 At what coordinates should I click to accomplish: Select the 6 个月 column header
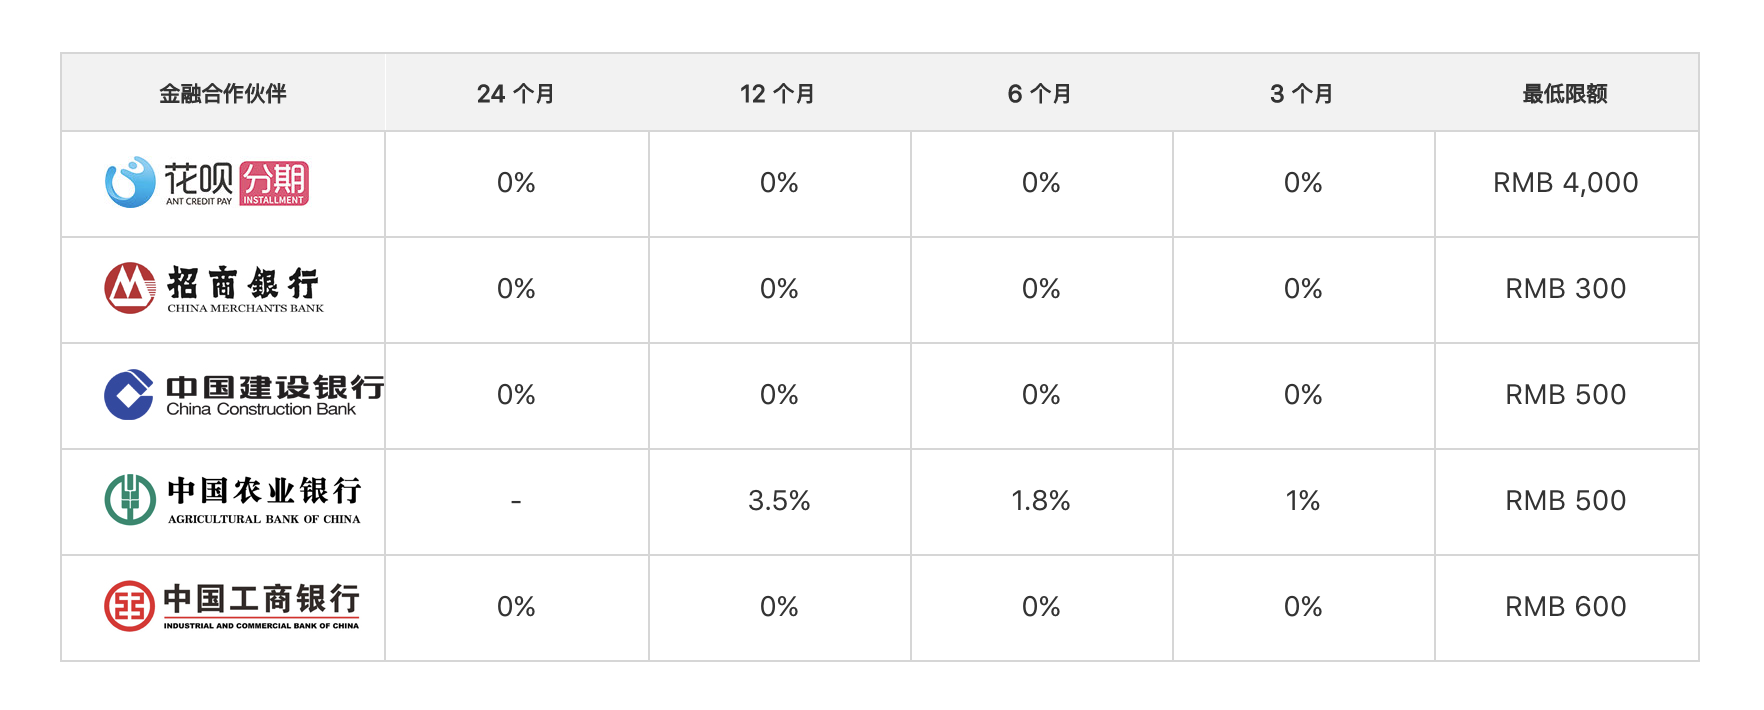(x=1040, y=94)
